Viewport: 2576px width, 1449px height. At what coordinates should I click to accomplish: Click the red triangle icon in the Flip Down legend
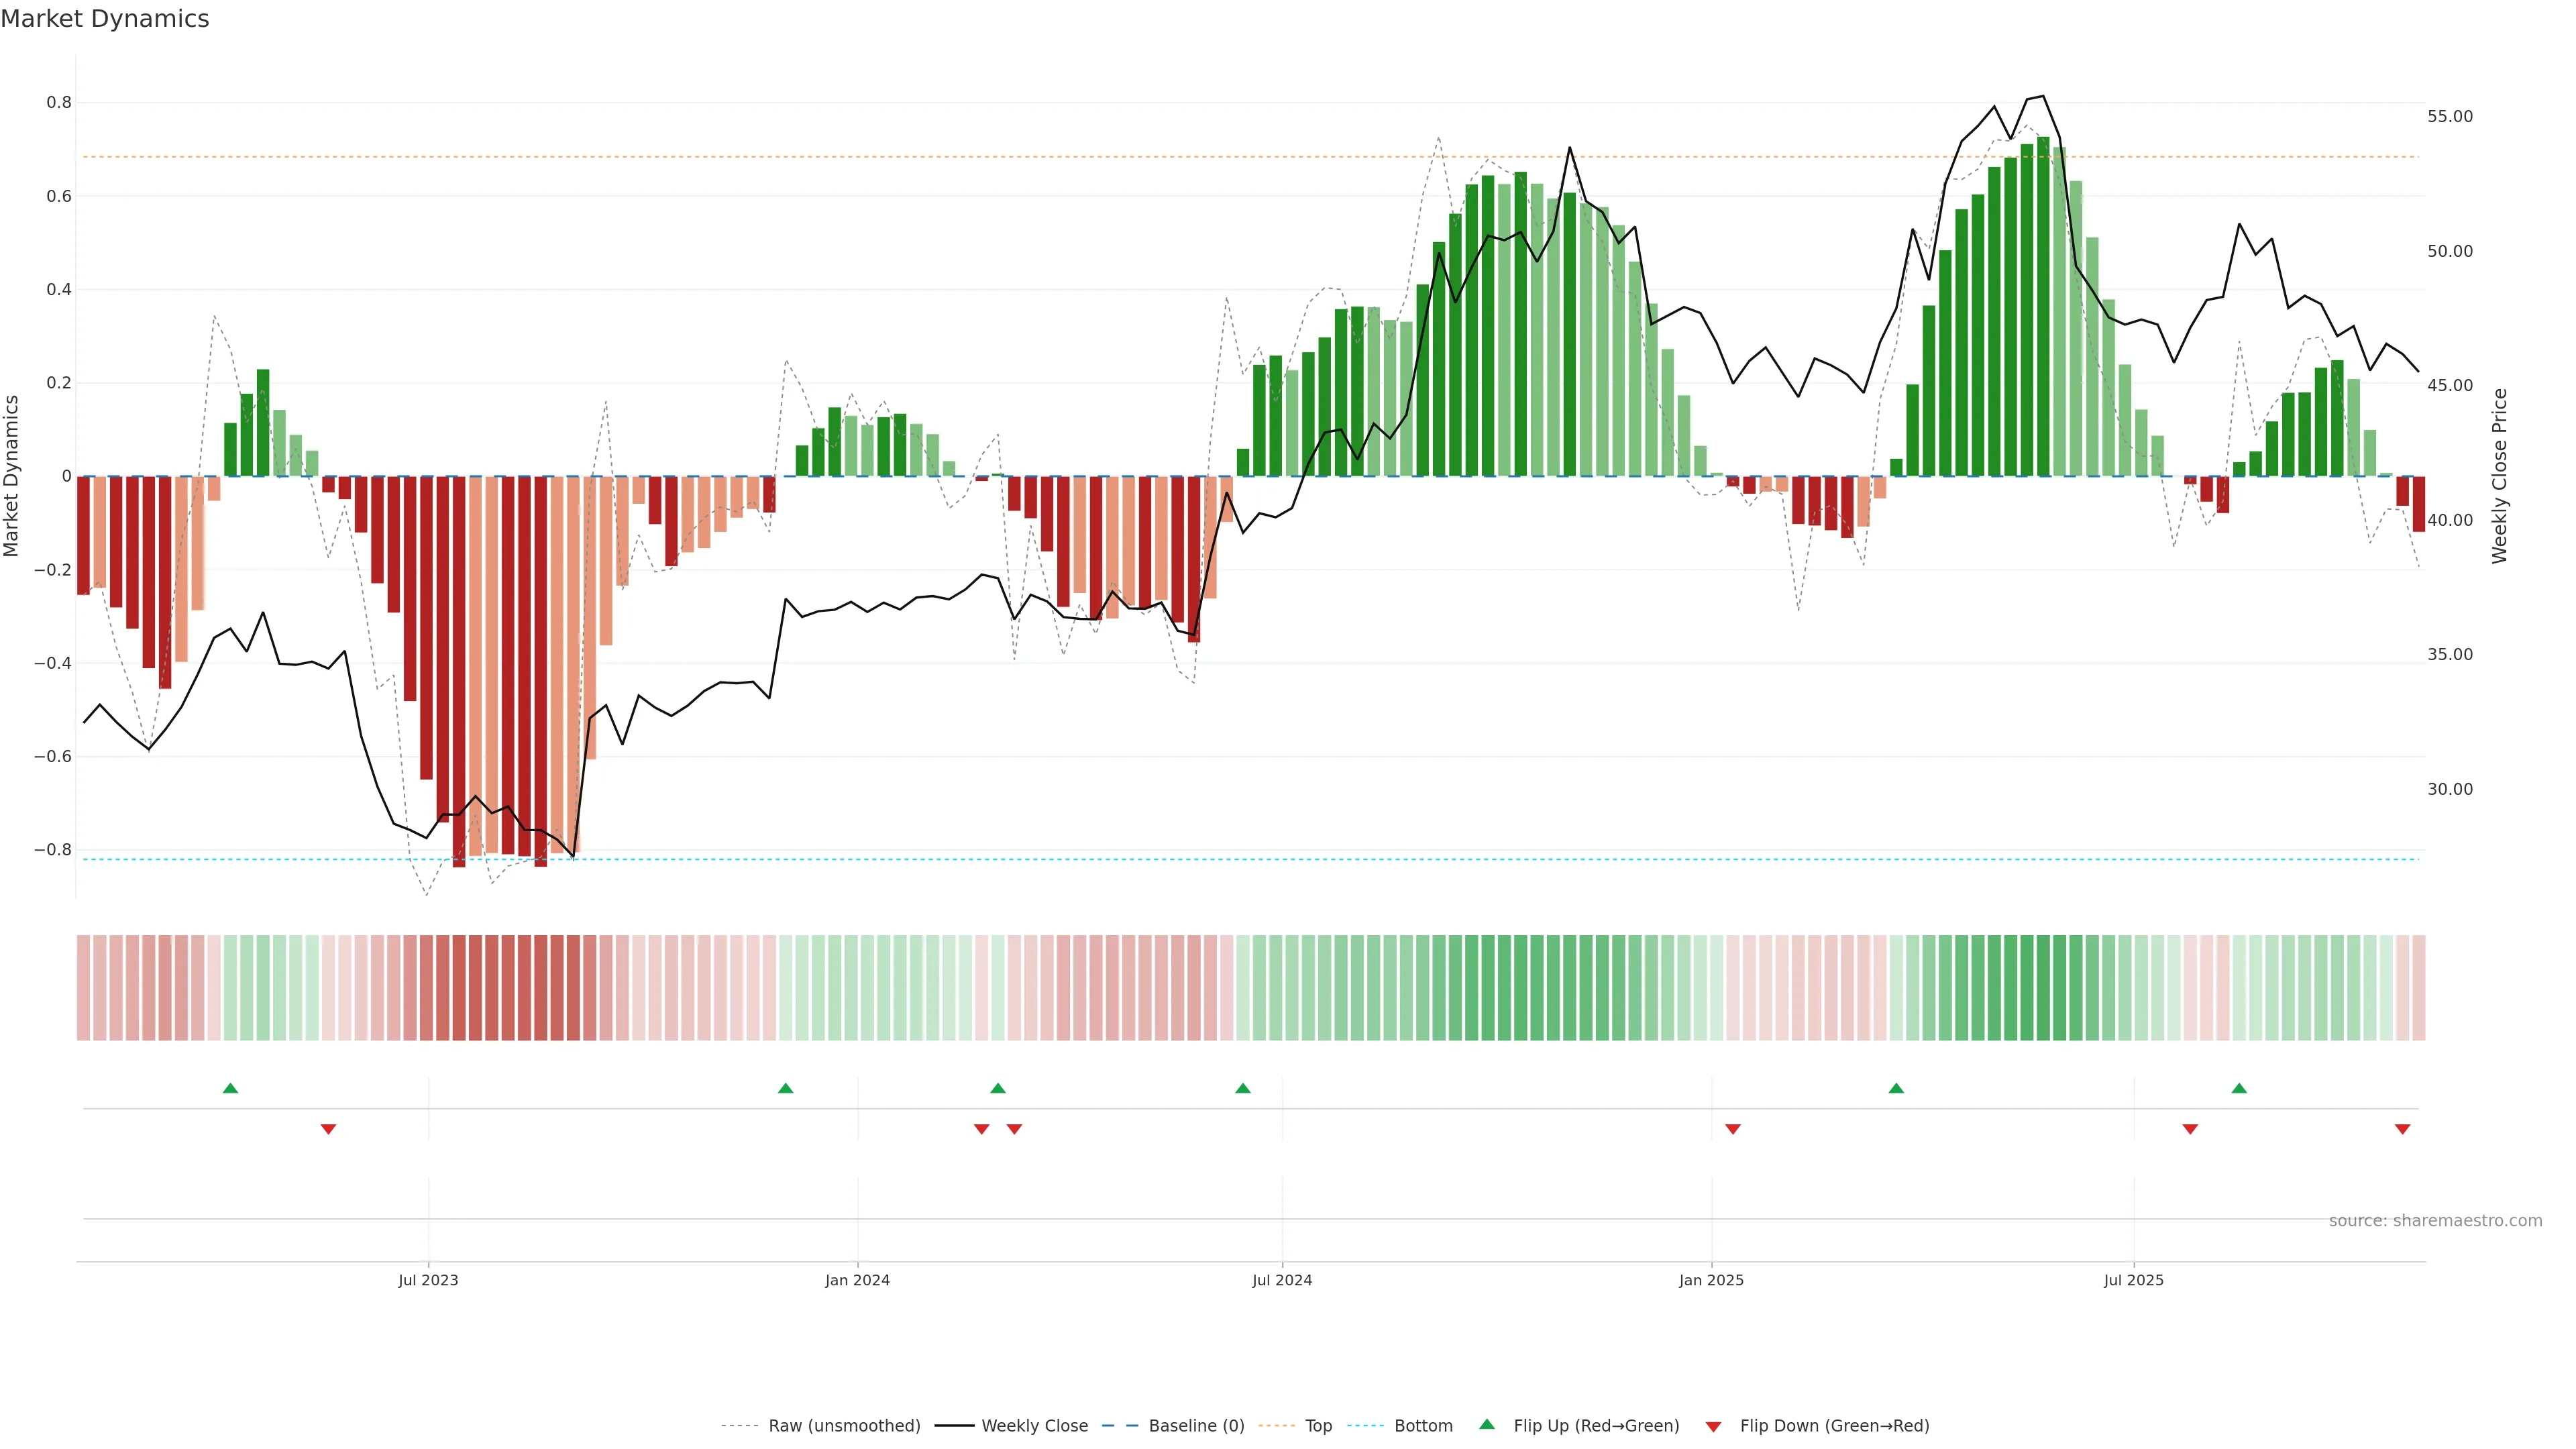pos(1713,1426)
